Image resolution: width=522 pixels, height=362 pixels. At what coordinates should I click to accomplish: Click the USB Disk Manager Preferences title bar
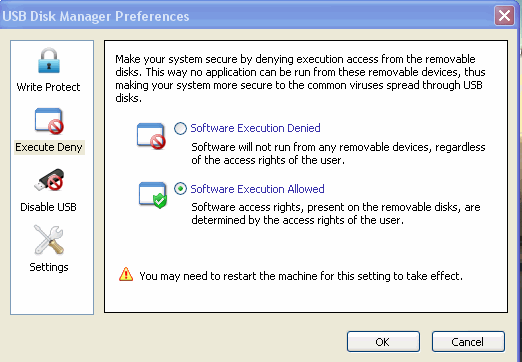(x=247, y=16)
